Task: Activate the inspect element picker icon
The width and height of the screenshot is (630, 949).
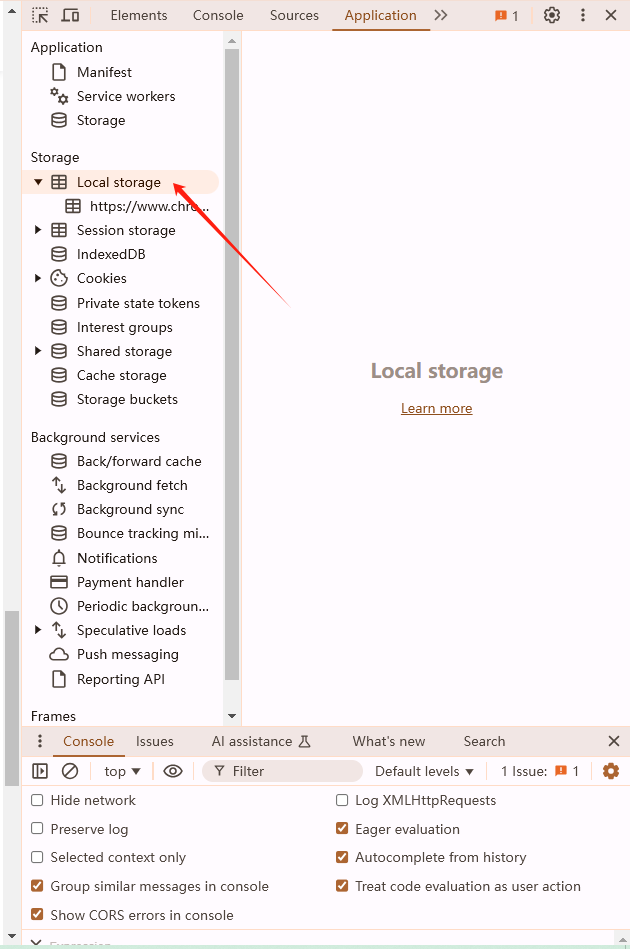Action: (40, 15)
